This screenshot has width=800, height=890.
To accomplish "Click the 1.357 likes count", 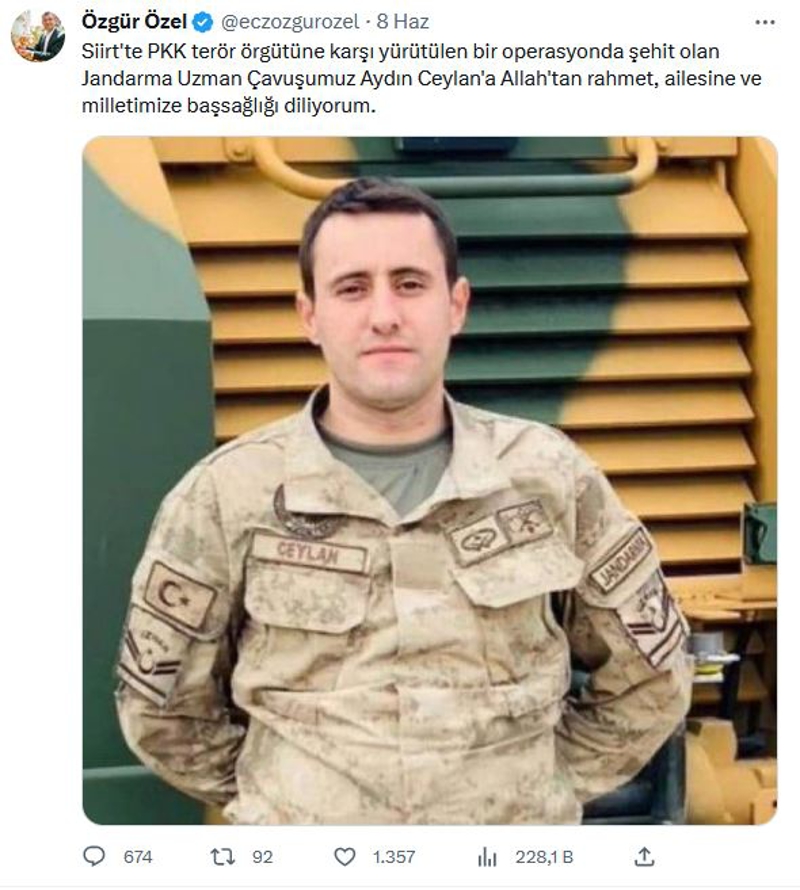I will (x=393, y=857).
